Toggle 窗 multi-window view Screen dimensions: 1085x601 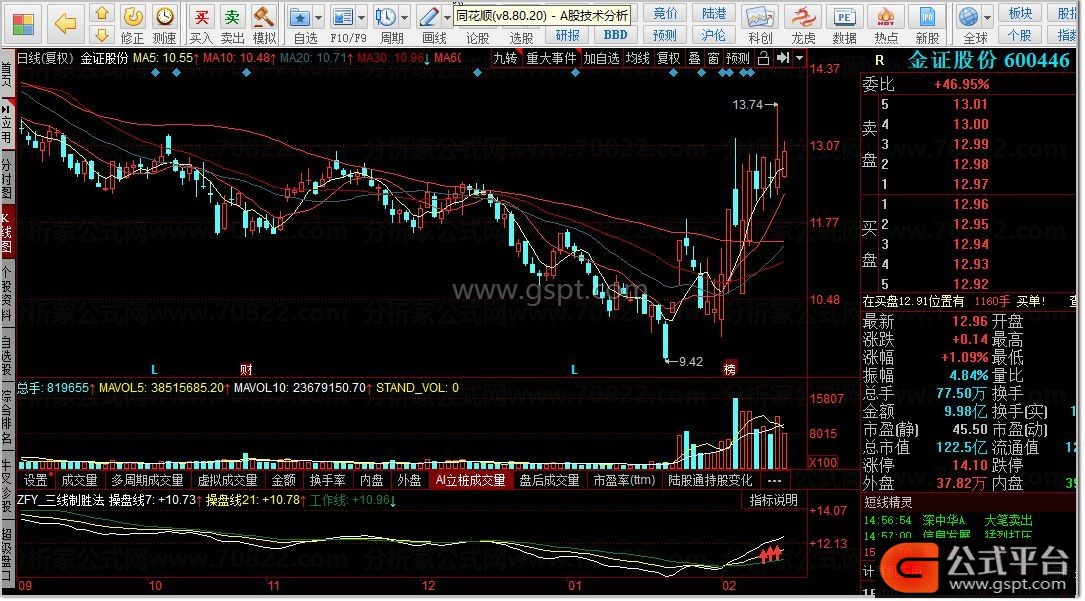pos(713,58)
